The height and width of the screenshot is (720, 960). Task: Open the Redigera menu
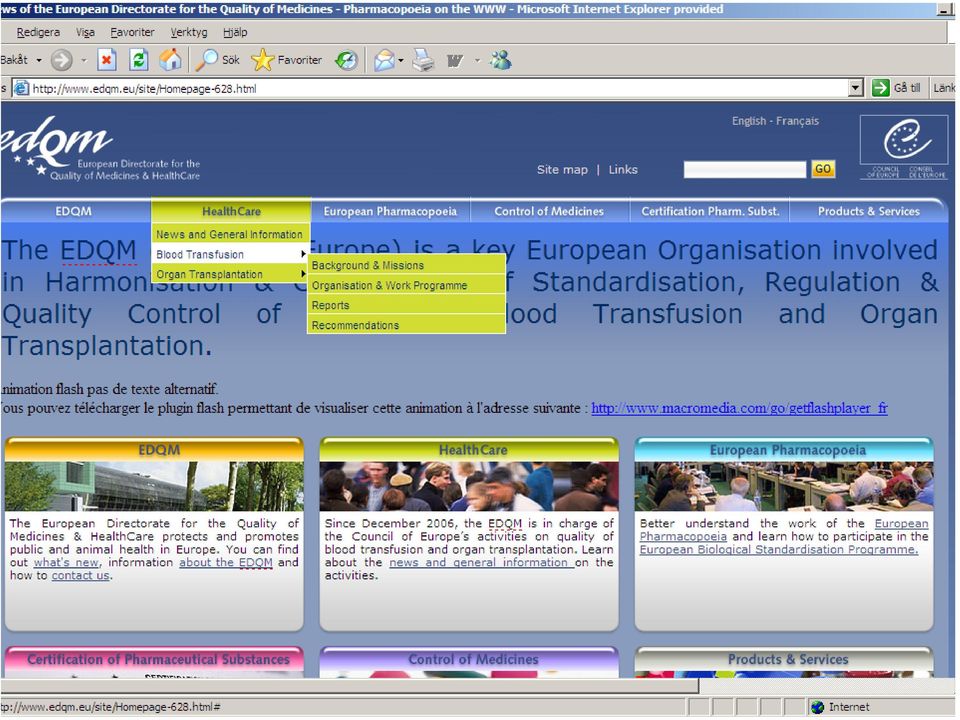(x=38, y=32)
